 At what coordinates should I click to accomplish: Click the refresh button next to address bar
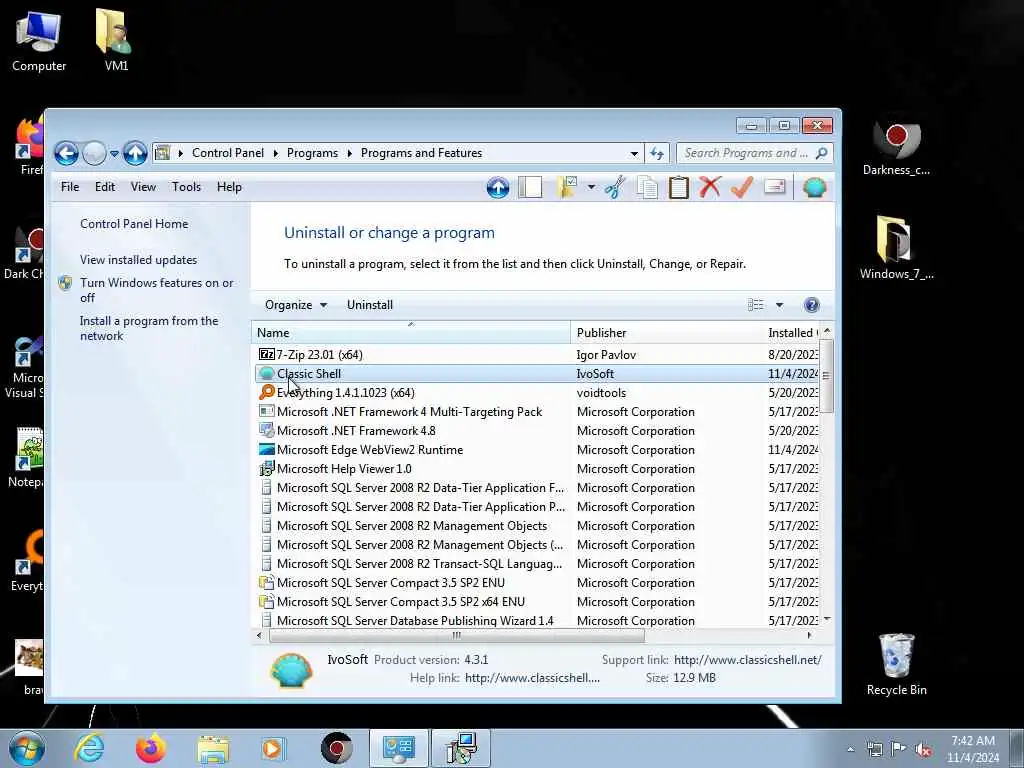[657, 153]
